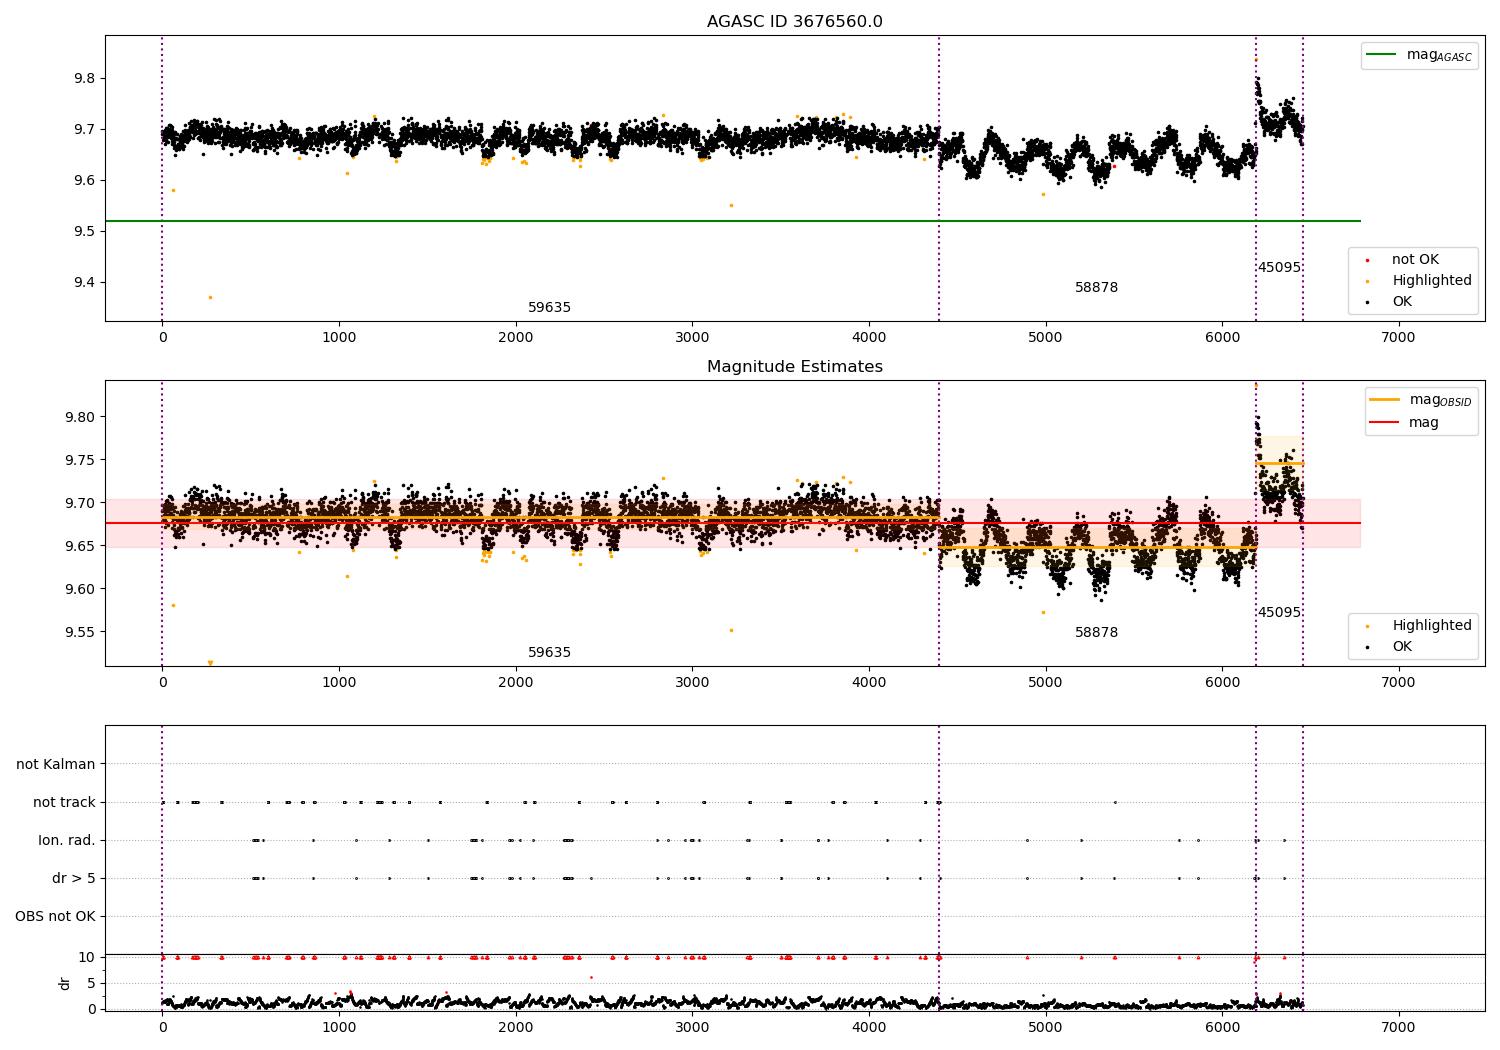Click '58878' in the Magnitude Estimates plot
The width and height of the screenshot is (1500, 1050).
pyautogui.click(x=1096, y=633)
